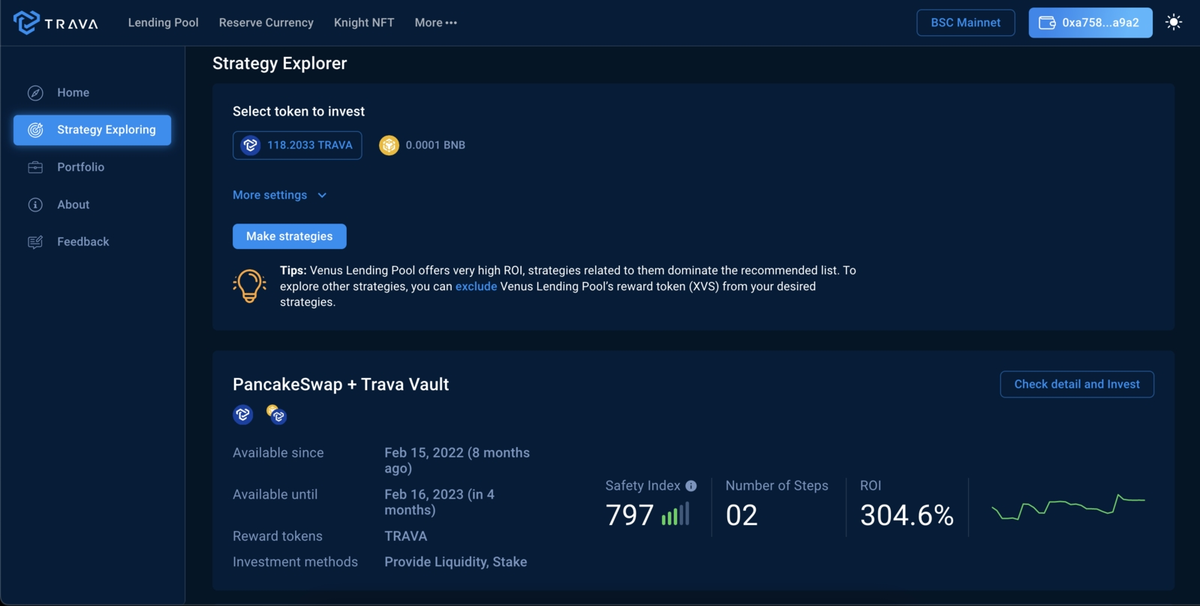Click 'Provide Liquidity, Stake' text
Viewport: 1200px width, 606px height.
pos(456,562)
